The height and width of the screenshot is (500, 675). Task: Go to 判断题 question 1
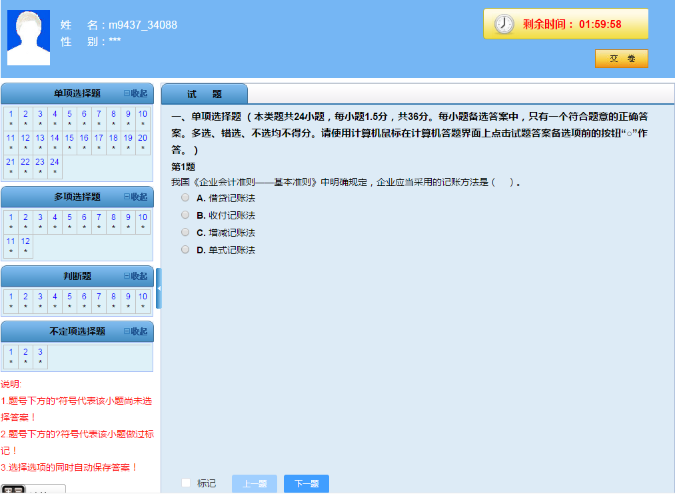pos(11,301)
